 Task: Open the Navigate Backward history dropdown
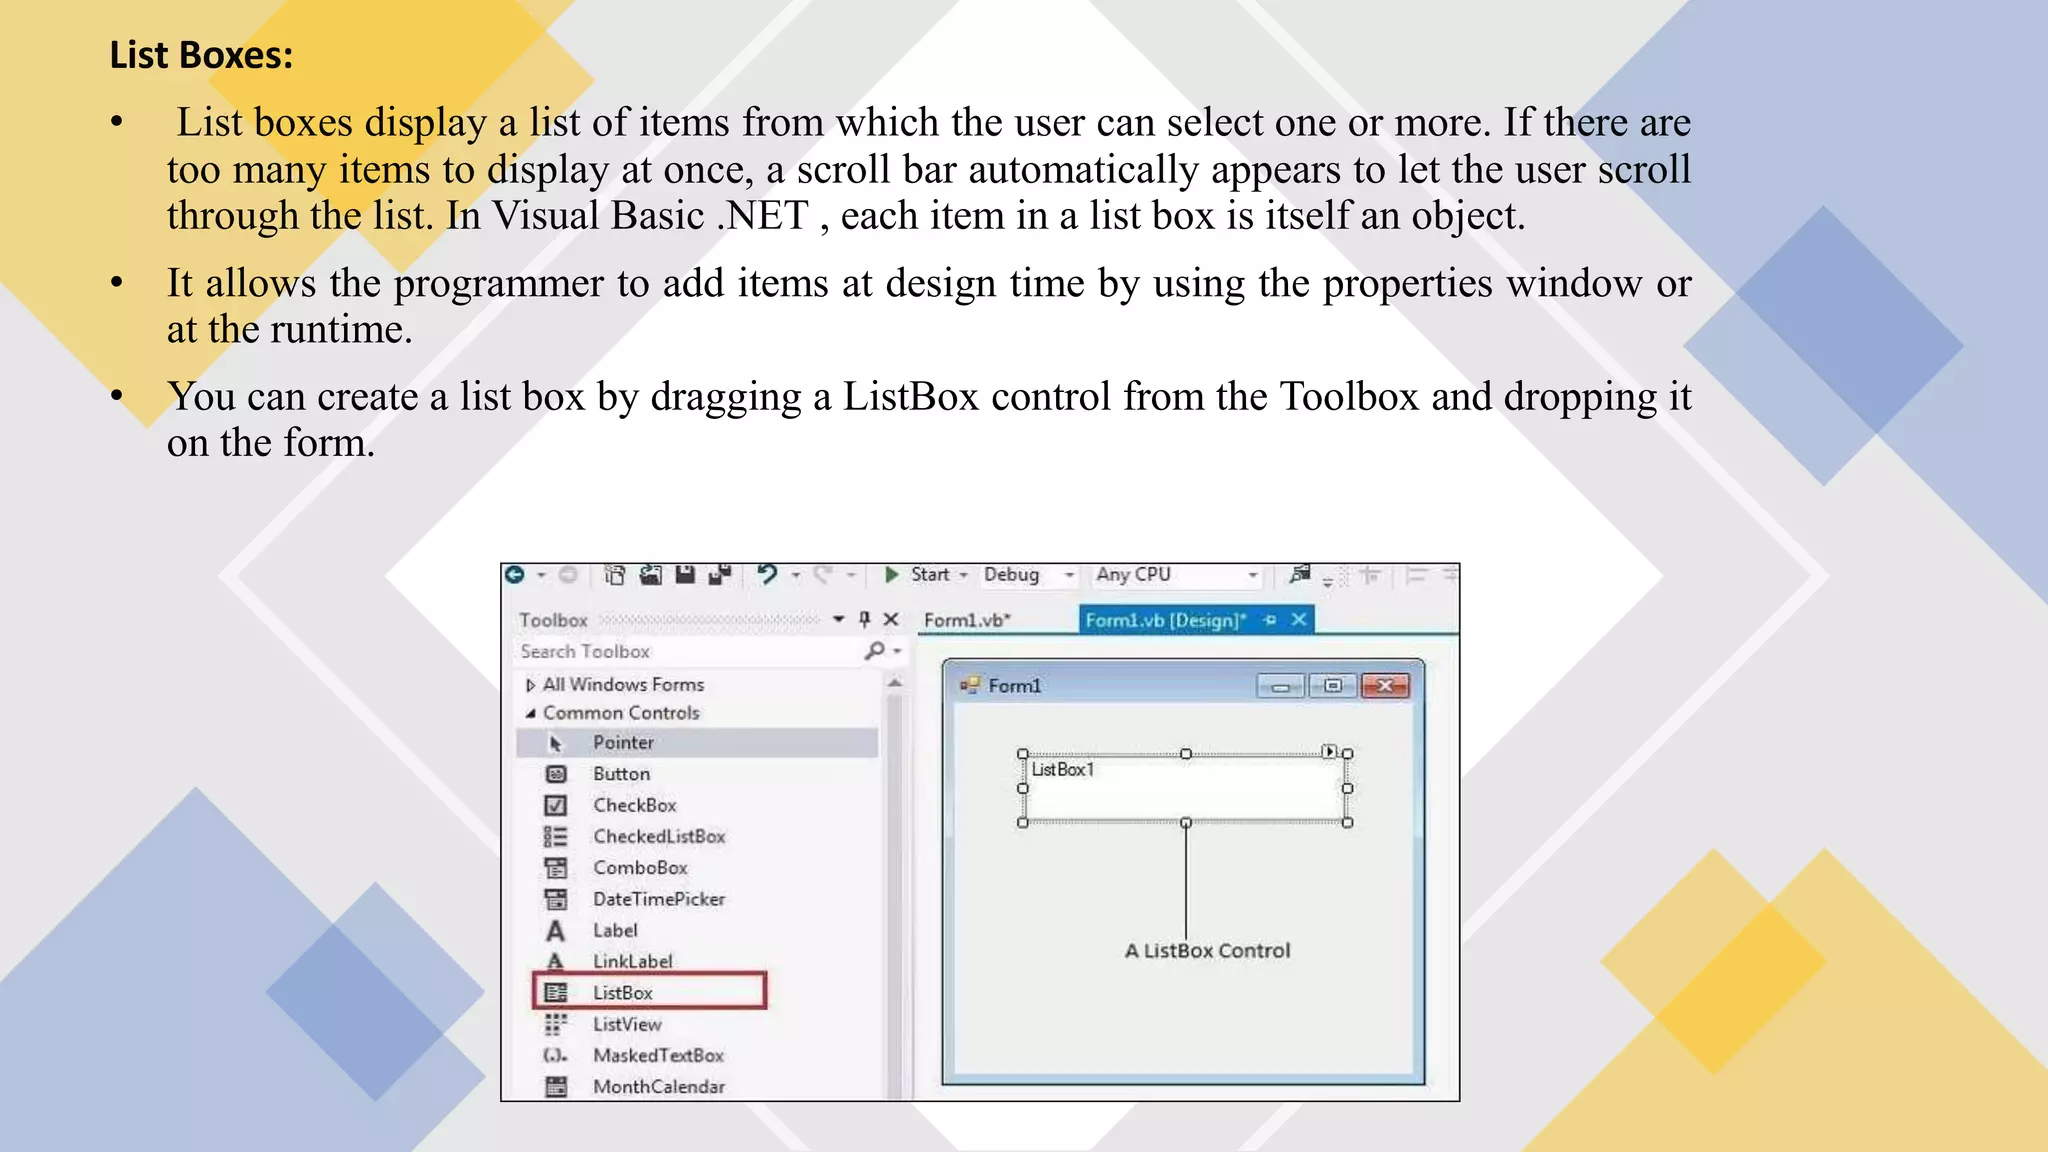541,576
